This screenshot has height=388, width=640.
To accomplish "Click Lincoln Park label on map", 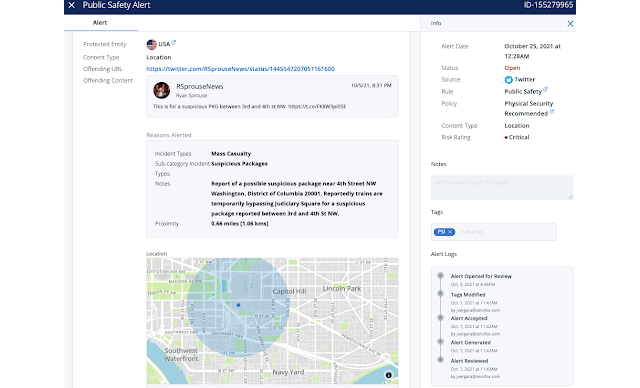I will (x=342, y=288).
